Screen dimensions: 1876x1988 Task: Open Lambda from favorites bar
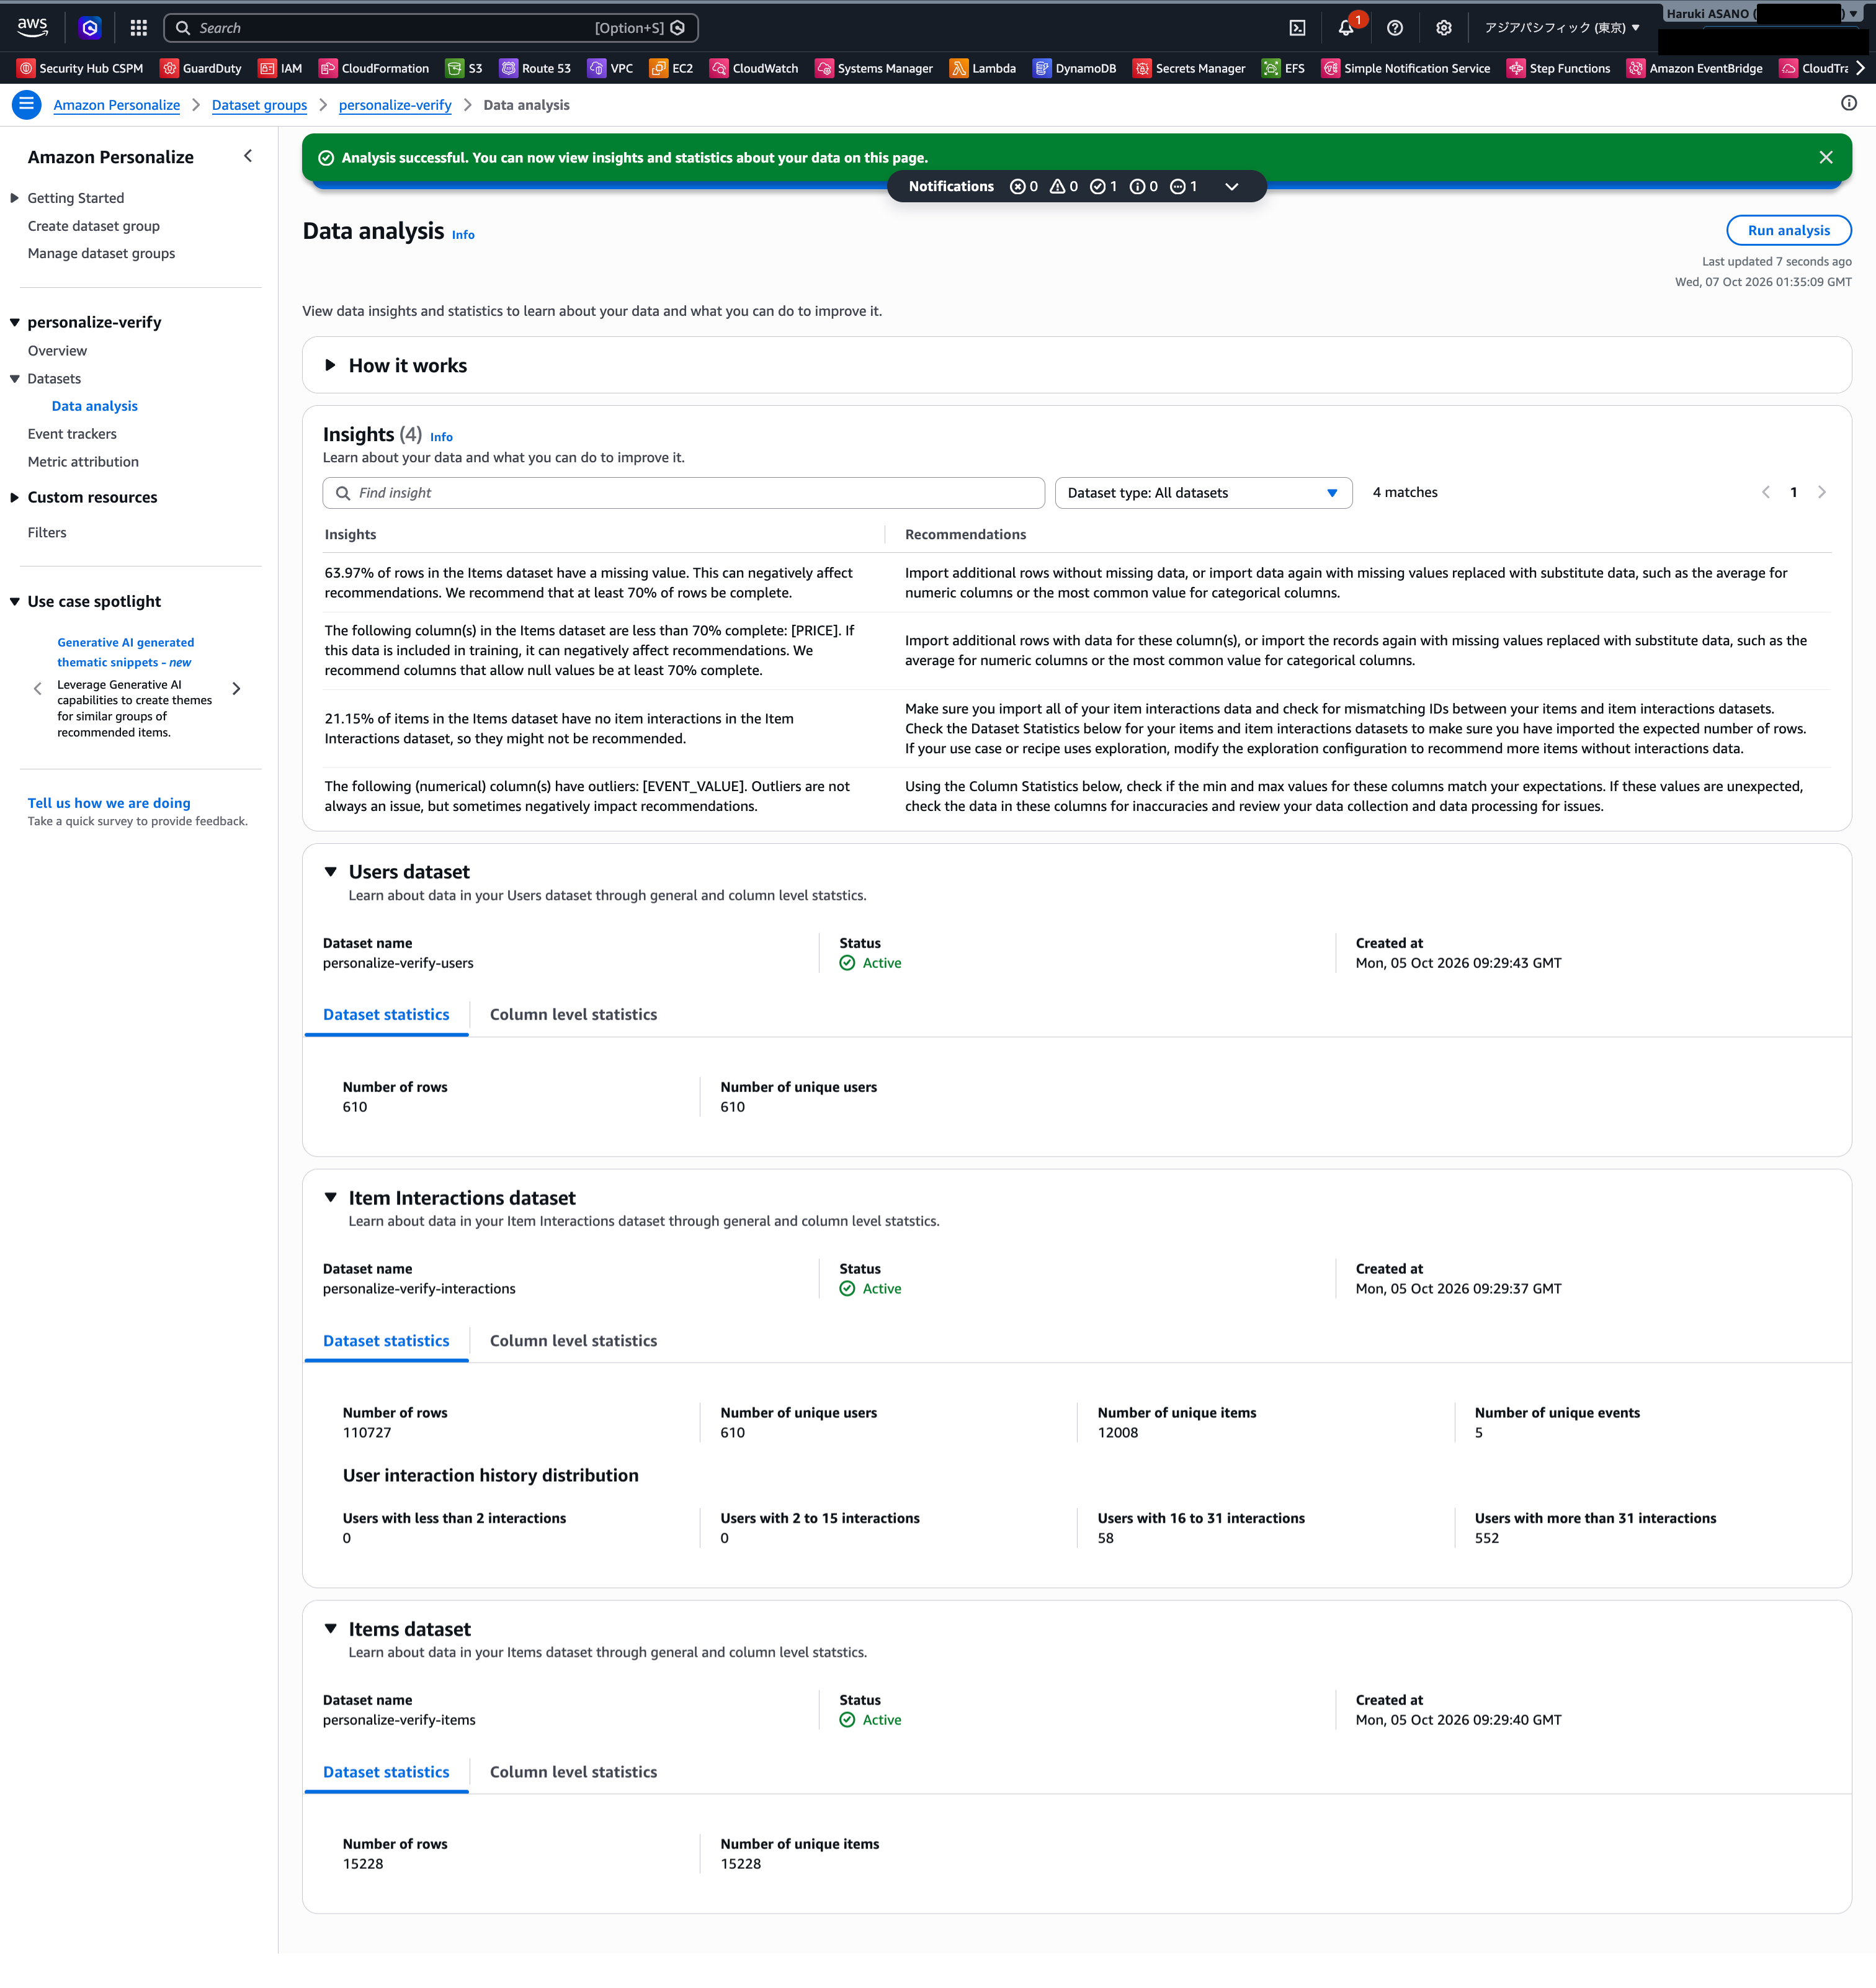pyautogui.click(x=983, y=68)
